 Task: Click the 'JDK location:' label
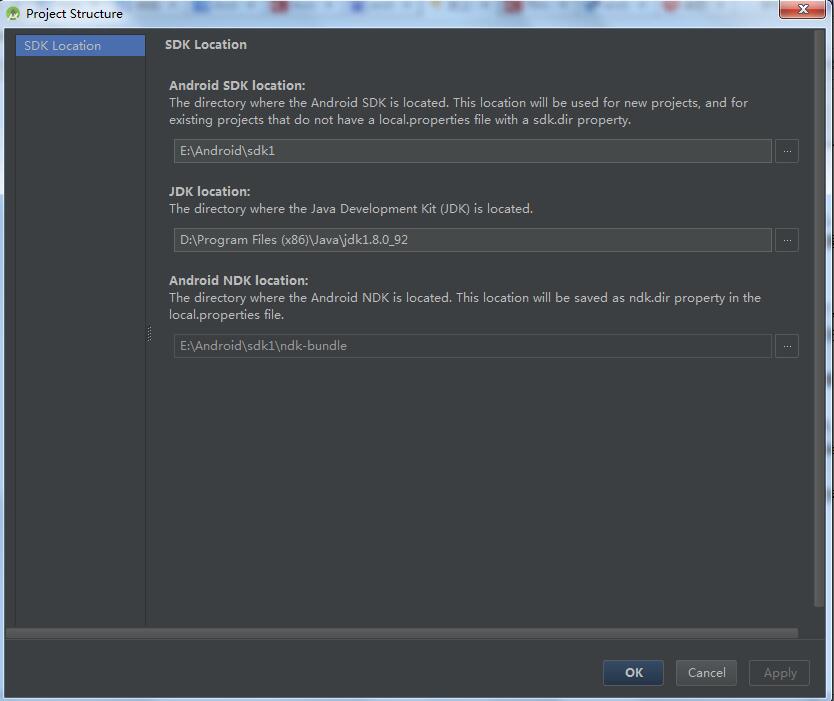click(210, 191)
